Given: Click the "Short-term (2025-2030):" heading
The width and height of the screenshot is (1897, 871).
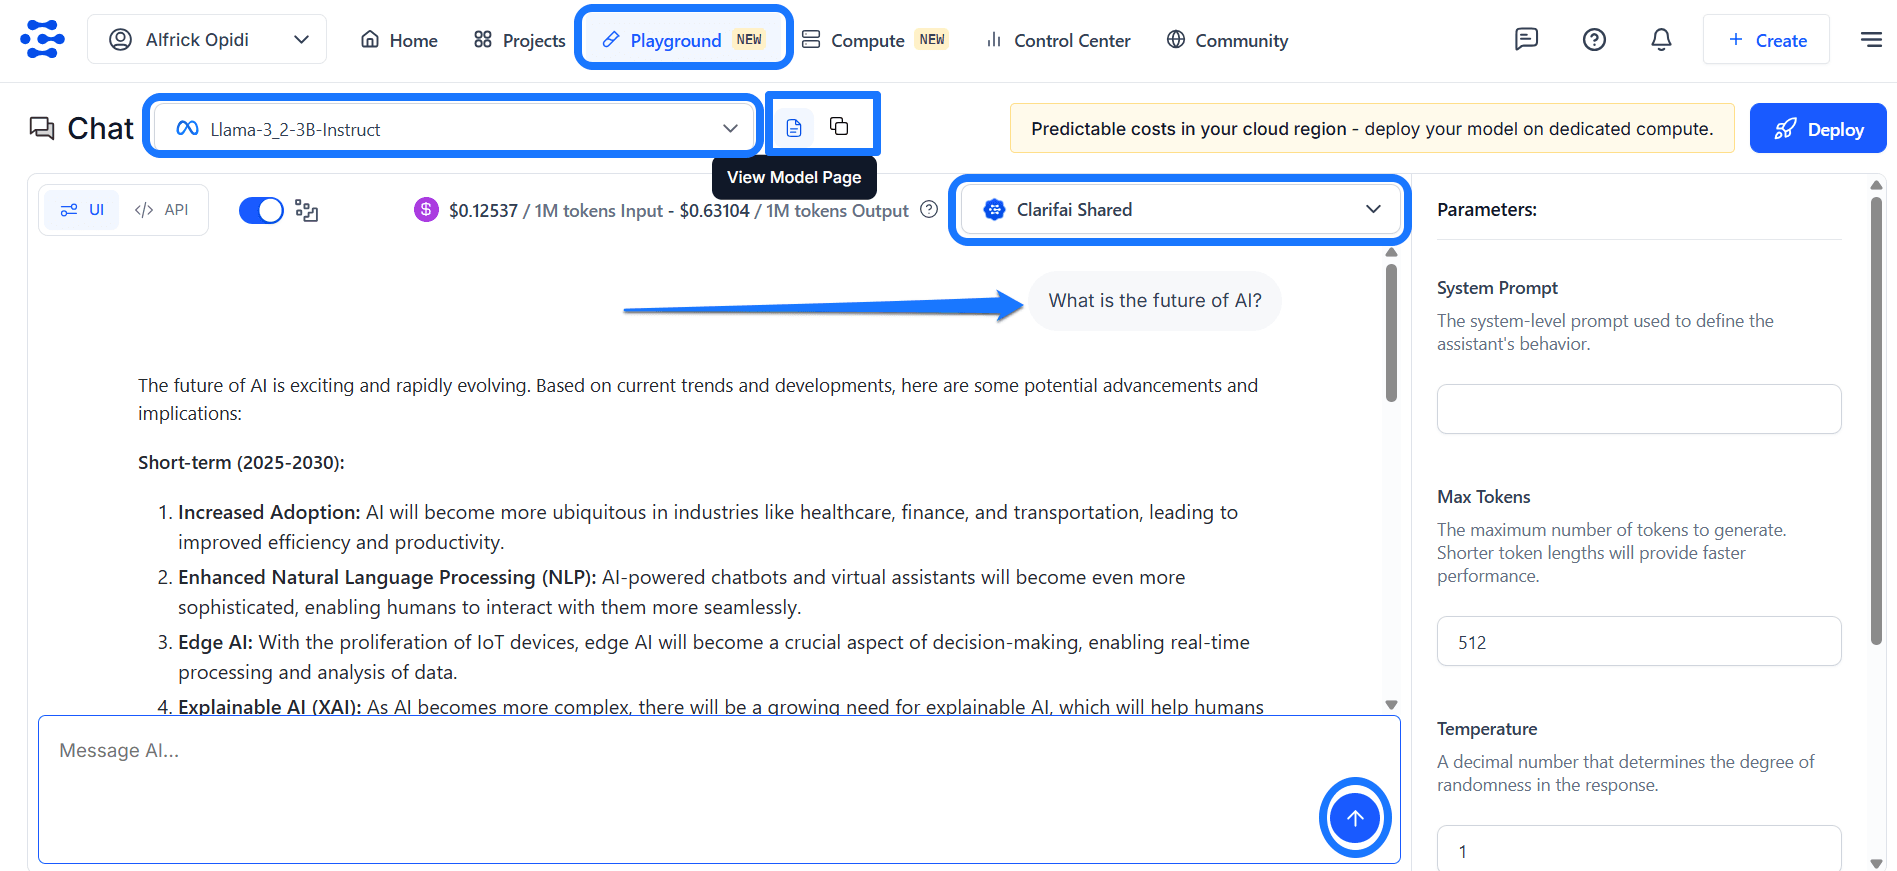Looking at the screenshot, I should 241,463.
